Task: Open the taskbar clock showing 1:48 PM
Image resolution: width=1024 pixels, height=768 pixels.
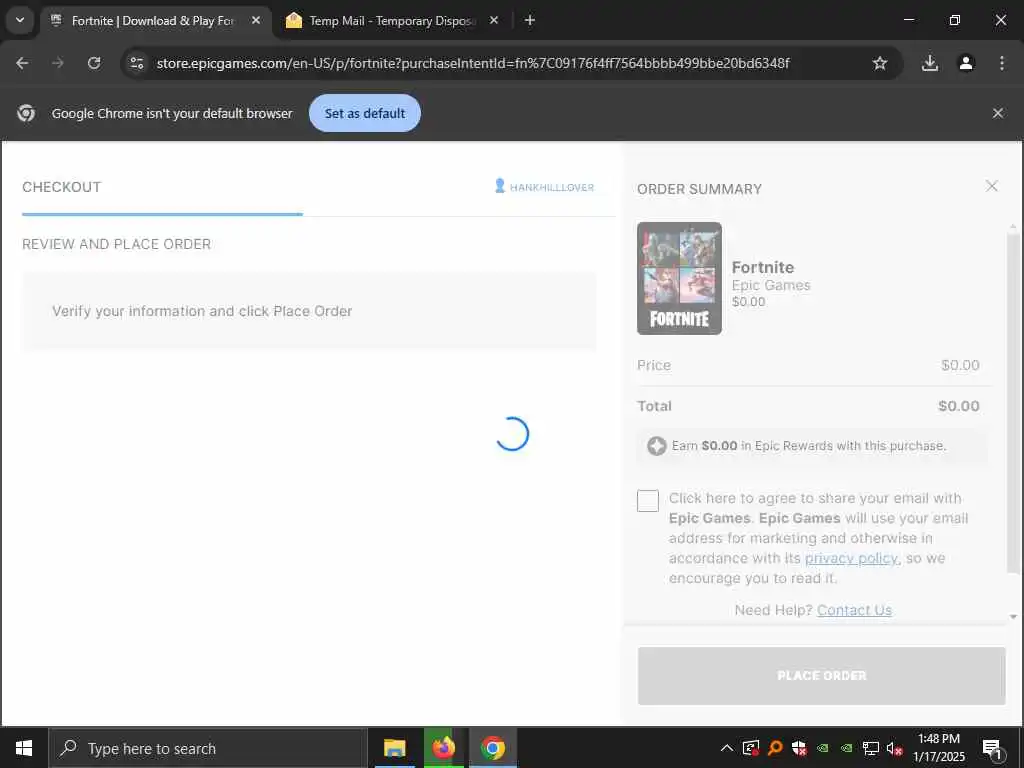Action: pyautogui.click(x=938, y=748)
